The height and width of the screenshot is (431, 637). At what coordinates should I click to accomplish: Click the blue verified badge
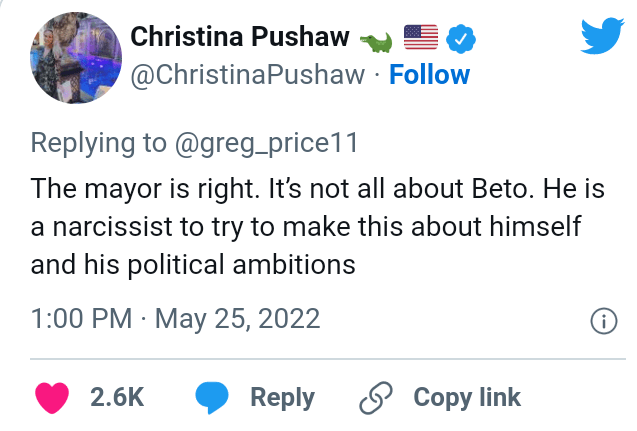[458, 39]
